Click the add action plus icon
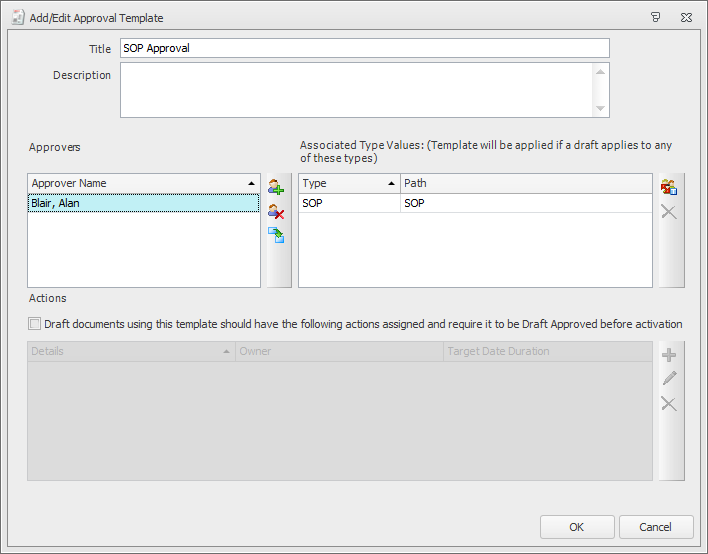The width and height of the screenshot is (708, 554). (669, 355)
